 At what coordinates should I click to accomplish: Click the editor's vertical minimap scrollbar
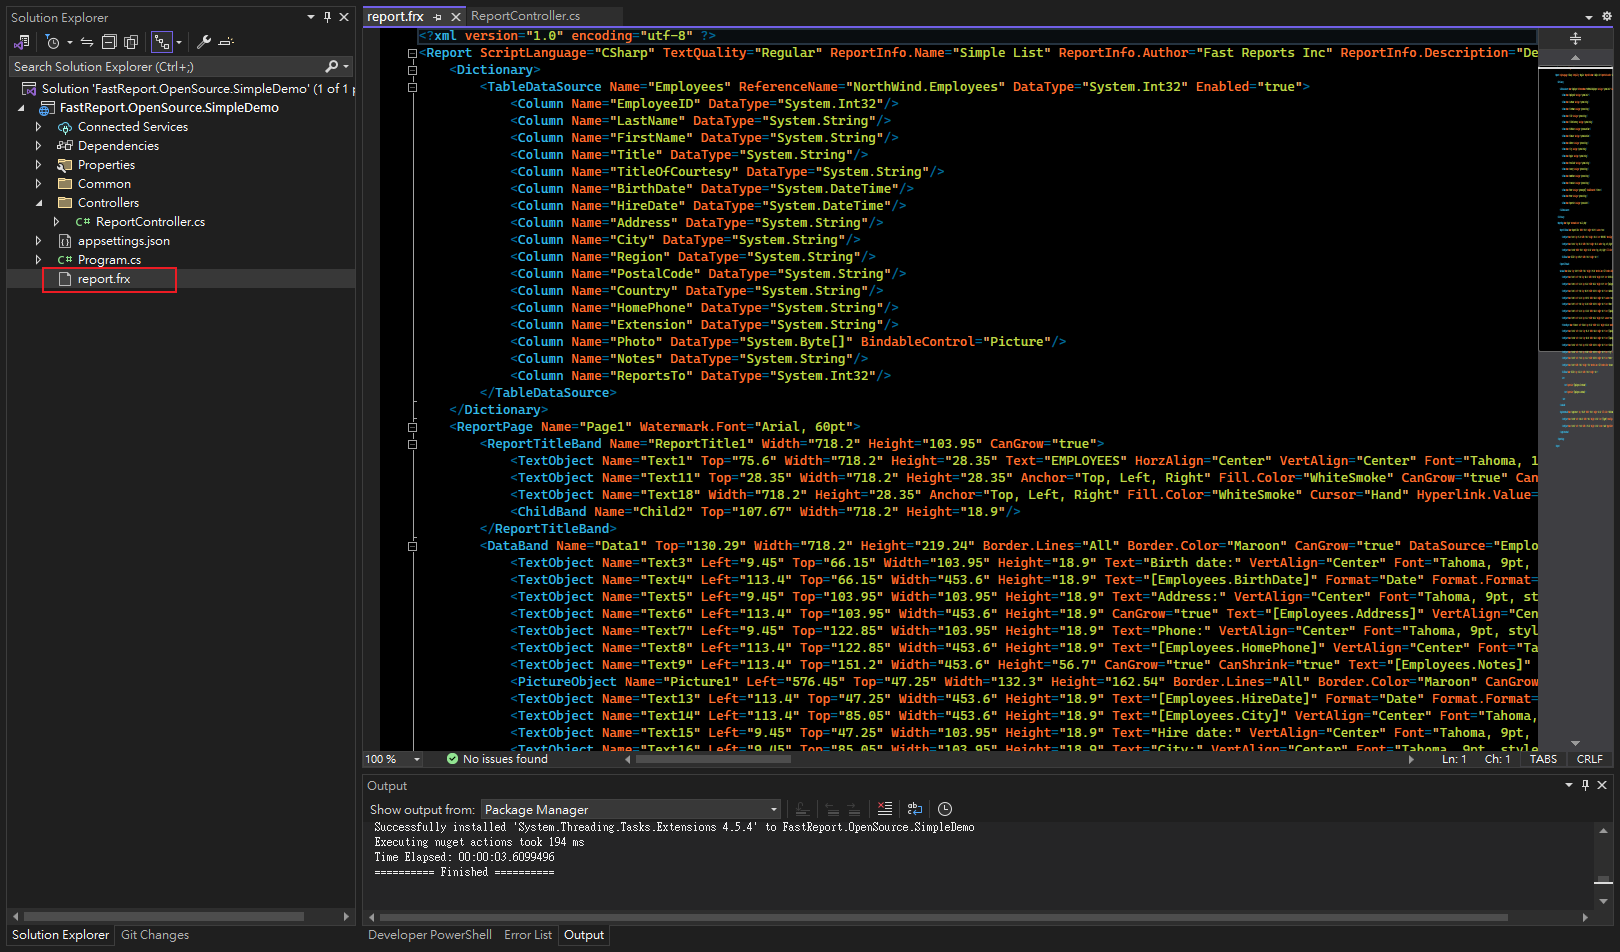click(1576, 400)
